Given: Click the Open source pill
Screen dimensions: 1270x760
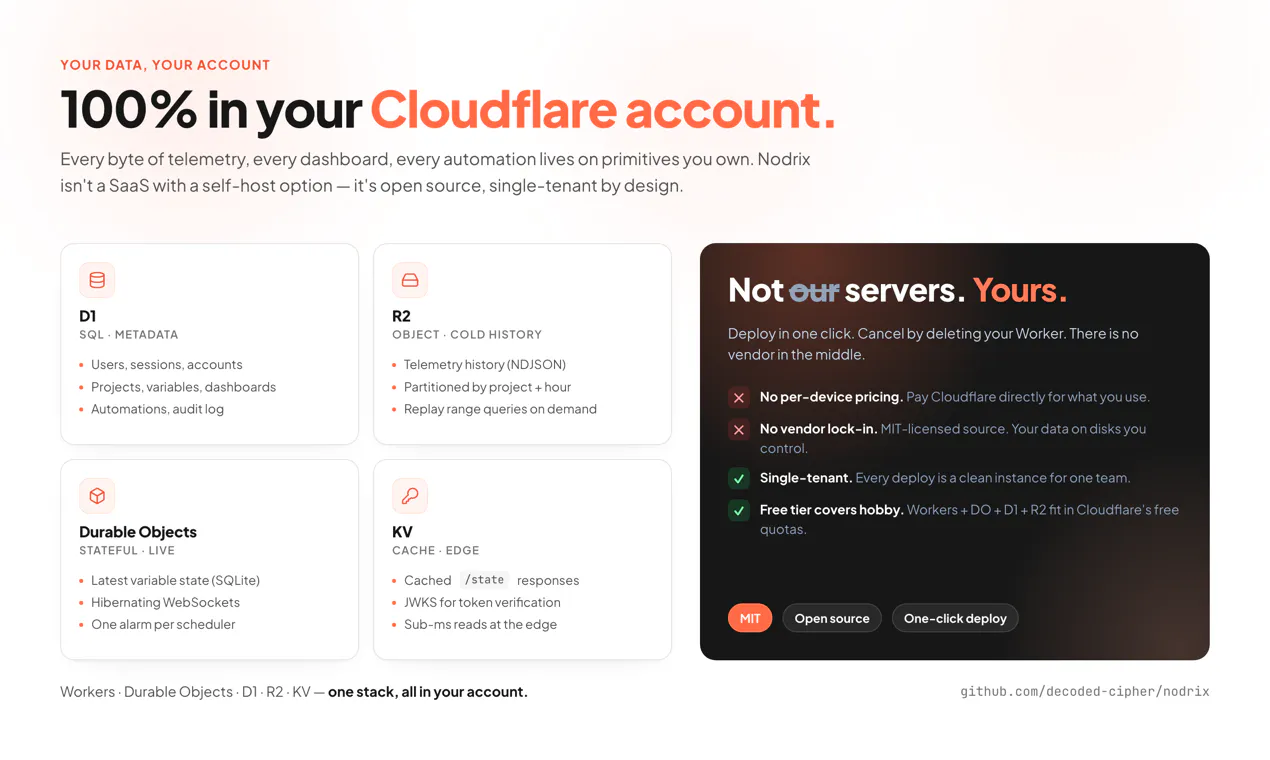Looking at the screenshot, I should (832, 618).
